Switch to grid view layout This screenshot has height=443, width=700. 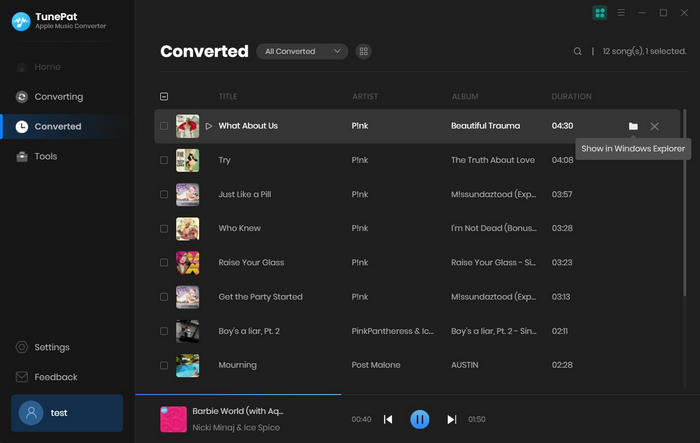tap(364, 51)
